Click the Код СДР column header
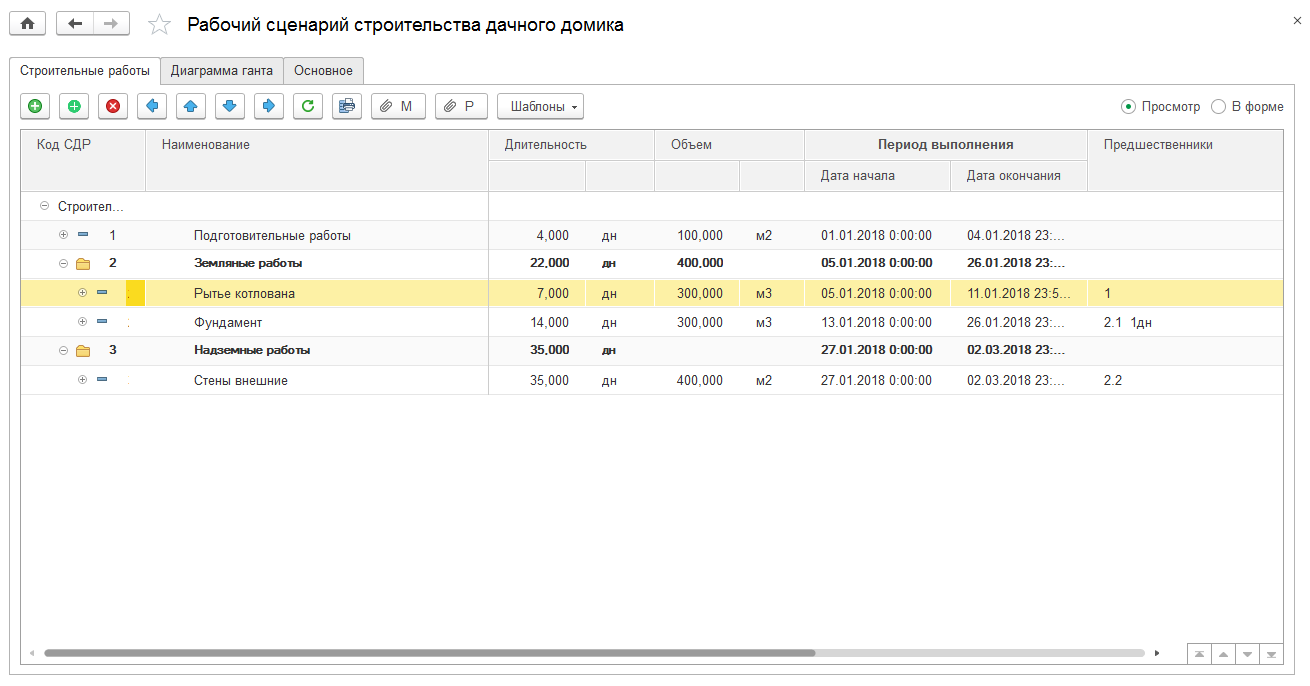Screen dimensions: 1310x686 (83, 160)
